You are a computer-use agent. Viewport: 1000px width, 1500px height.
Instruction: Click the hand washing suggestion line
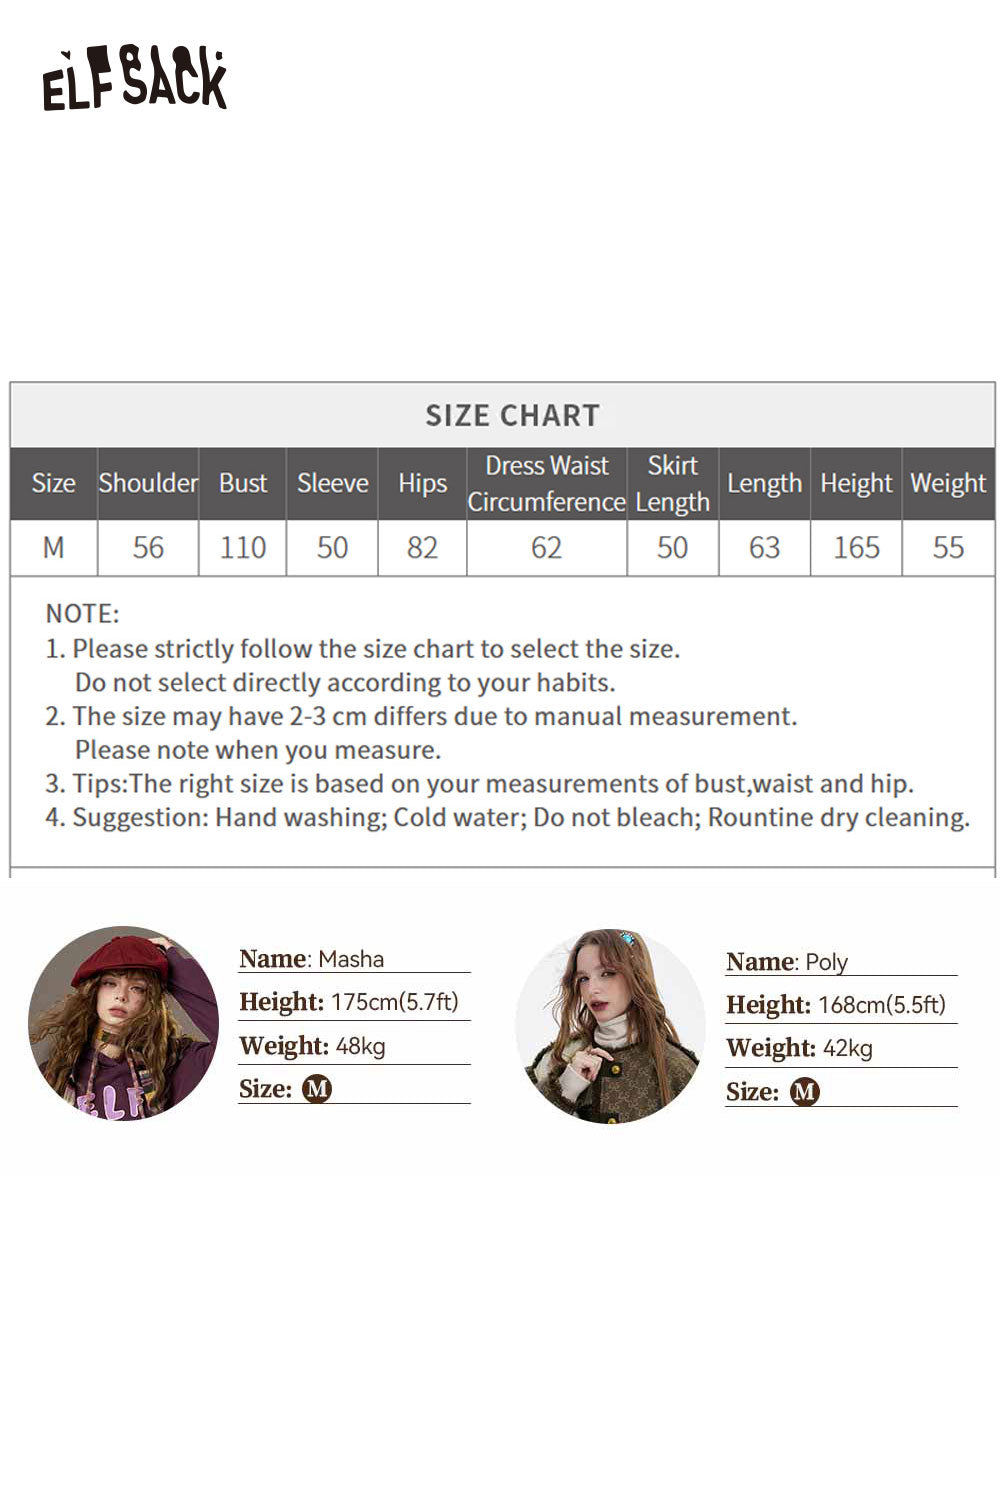coord(507,817)
